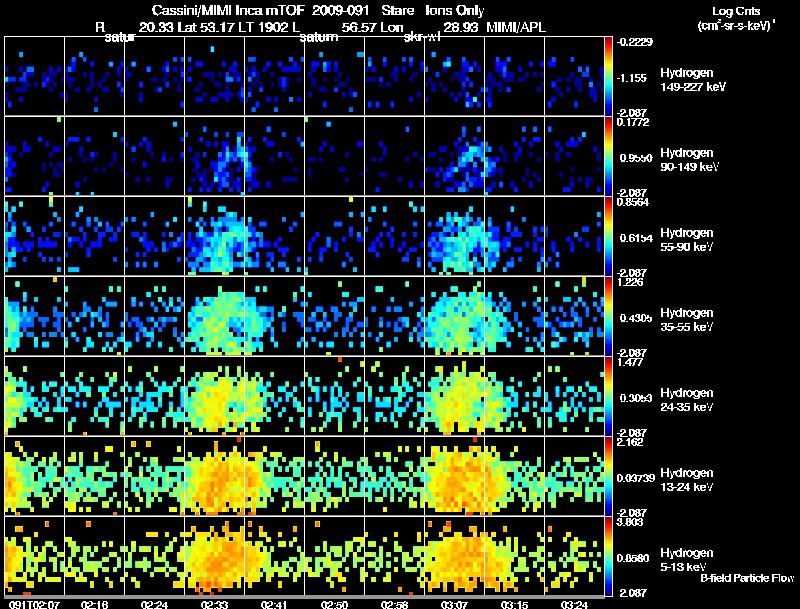The width and height of the screenshot is (800, 609).
Task: Click the 'B-field Particle Flow' caption
Action: [747, 578]
